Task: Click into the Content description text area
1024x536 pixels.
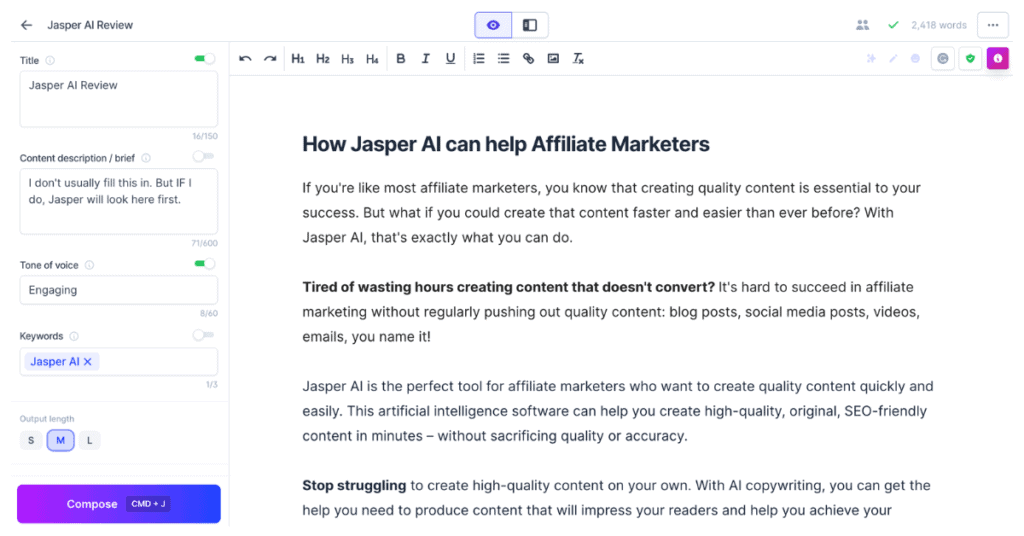Action: 119,201
